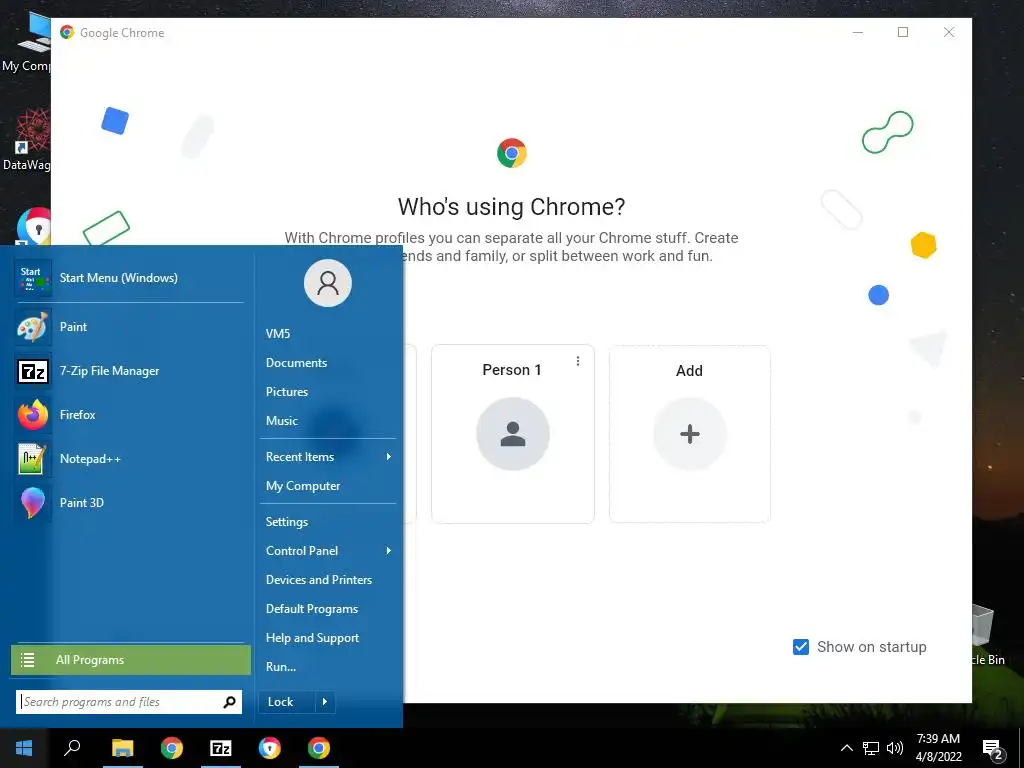Screen dimensions: 1024x768
Task: Open the volume icon in system tray
Action: (x=895, y=748)
